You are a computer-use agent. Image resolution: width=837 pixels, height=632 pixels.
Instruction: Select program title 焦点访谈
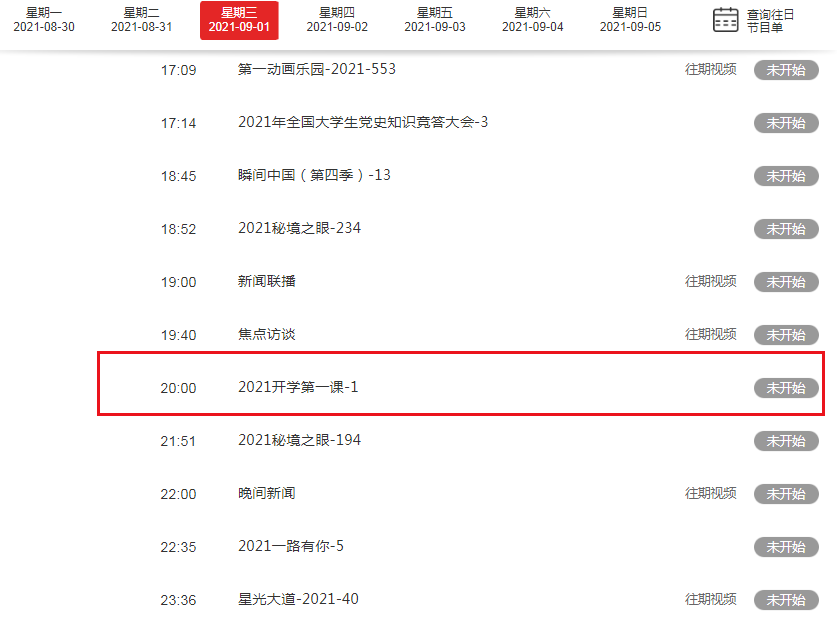[266, 334]
